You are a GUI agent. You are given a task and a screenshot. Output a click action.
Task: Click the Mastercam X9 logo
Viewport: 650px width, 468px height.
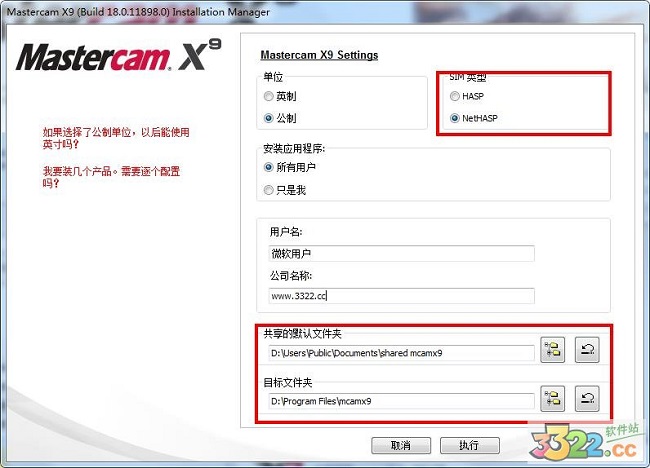(119, 56)
